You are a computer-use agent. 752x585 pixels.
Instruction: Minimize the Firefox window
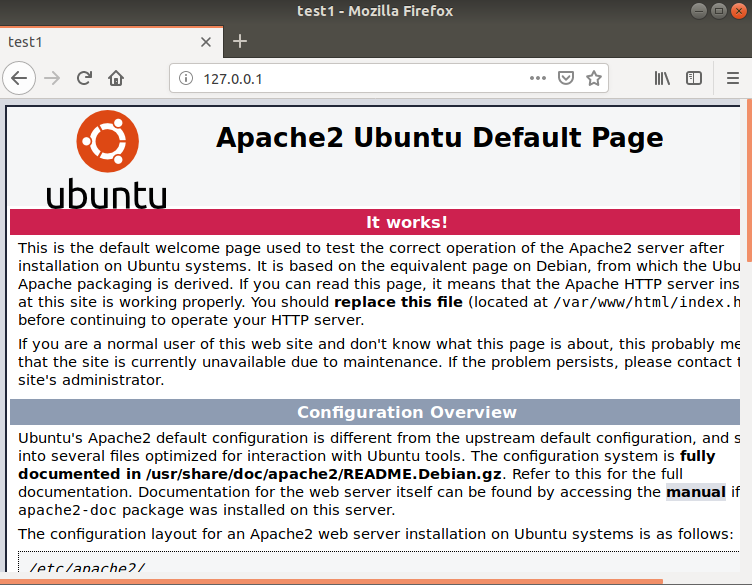coord(699,11)
